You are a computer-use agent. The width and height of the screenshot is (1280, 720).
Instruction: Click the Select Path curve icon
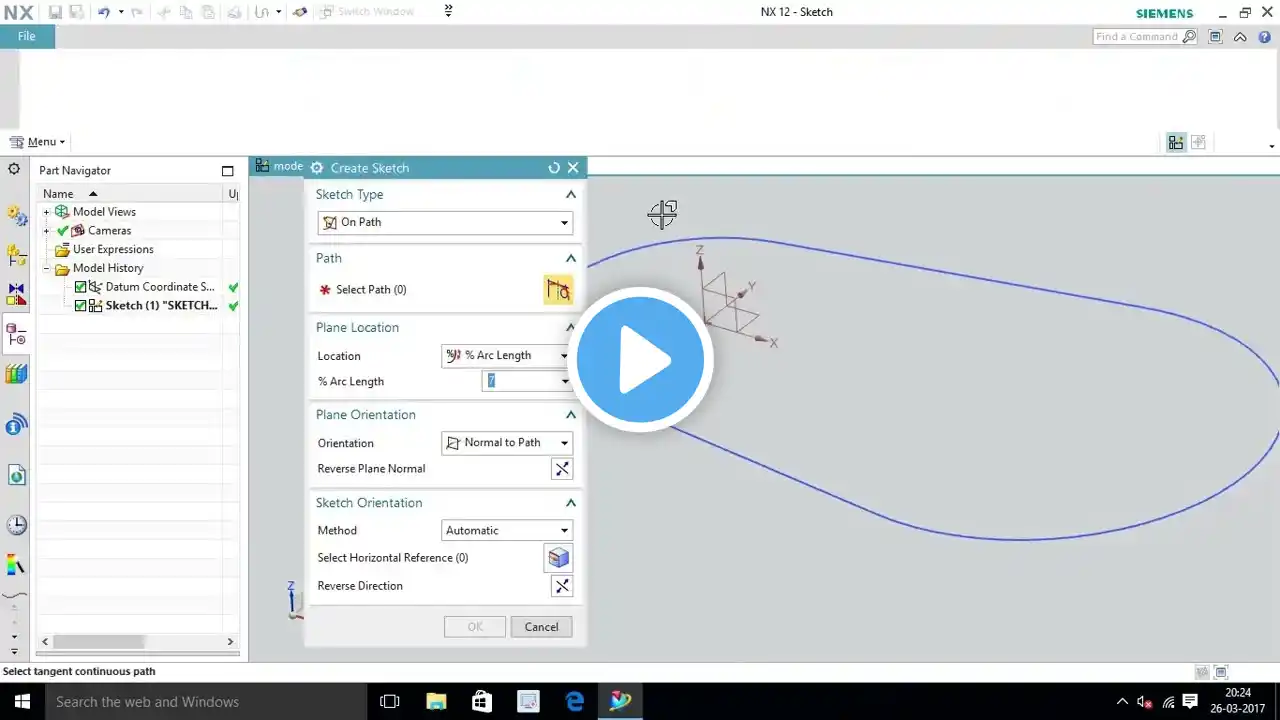(x=558, y=290)
